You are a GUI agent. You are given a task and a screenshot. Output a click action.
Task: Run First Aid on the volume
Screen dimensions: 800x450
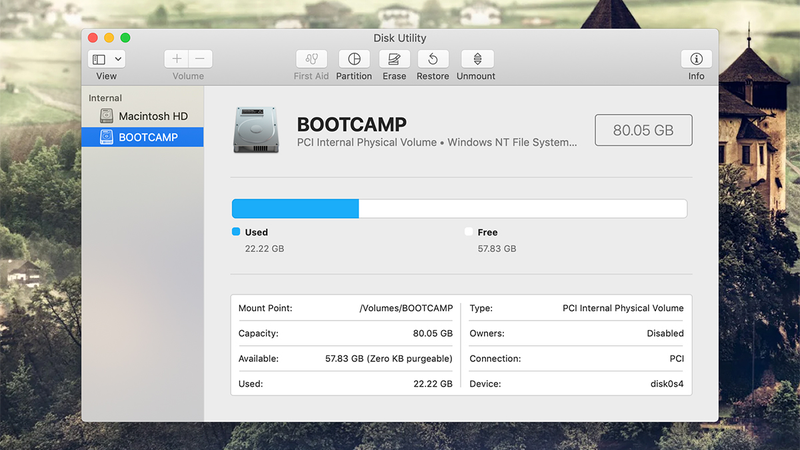(x=311, y=59)
